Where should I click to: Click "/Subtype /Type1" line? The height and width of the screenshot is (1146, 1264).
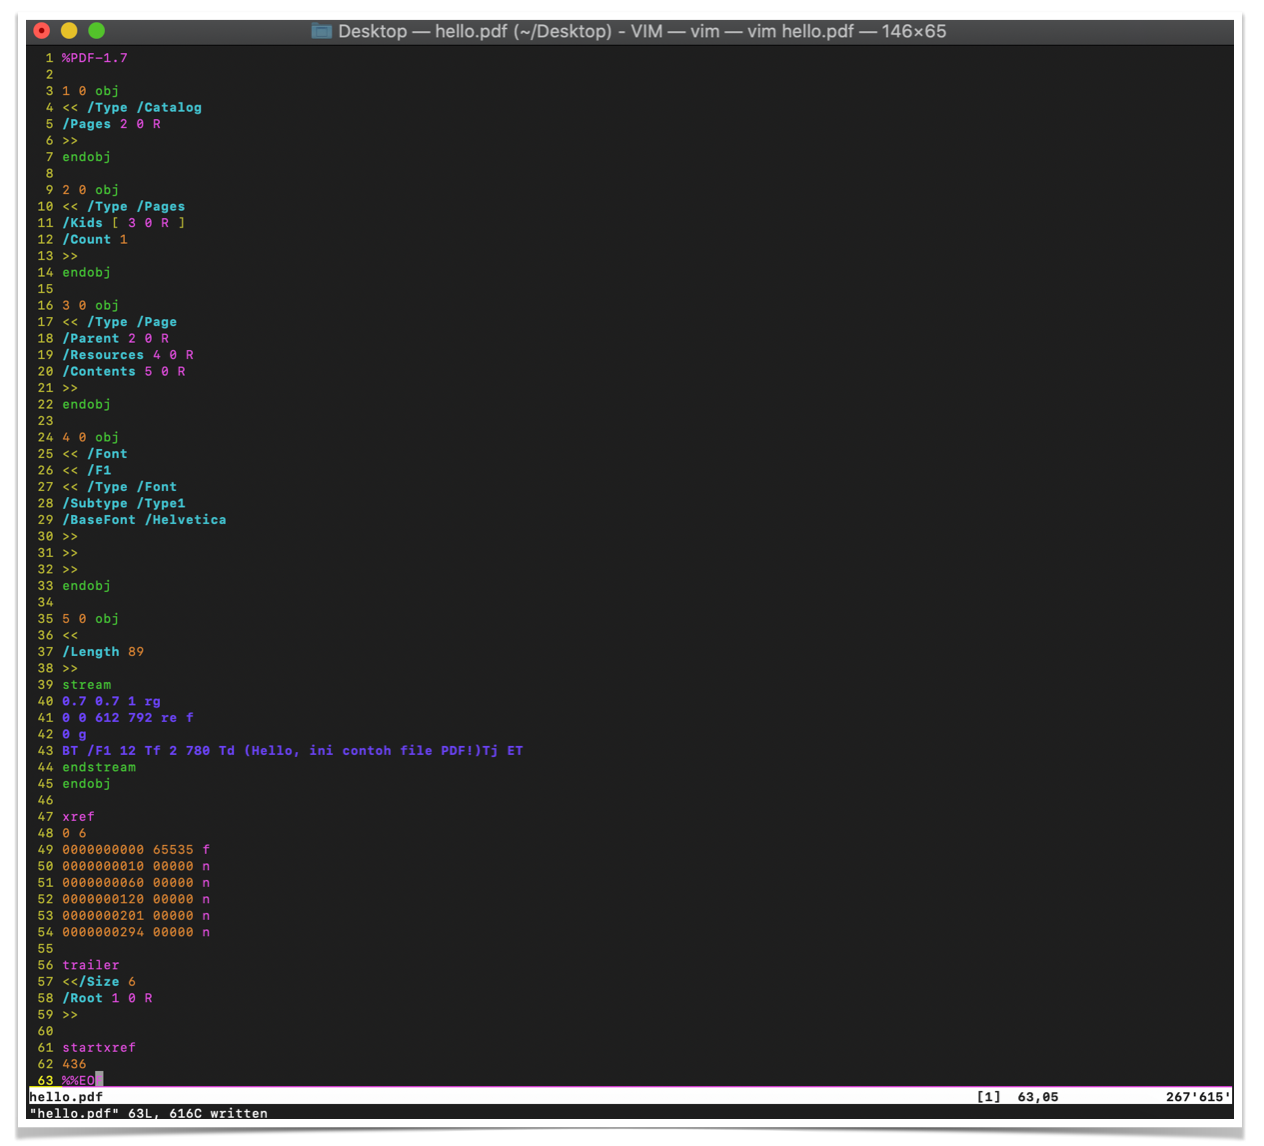coord(124,504)
